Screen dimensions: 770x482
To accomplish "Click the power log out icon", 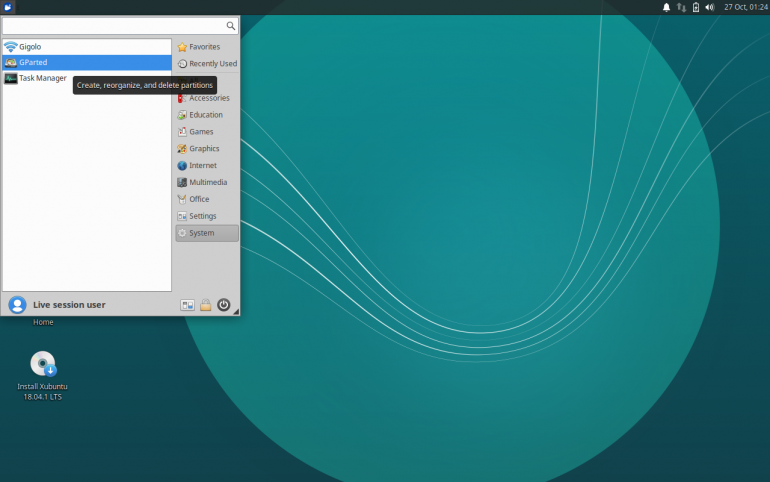I will point(224,305).
